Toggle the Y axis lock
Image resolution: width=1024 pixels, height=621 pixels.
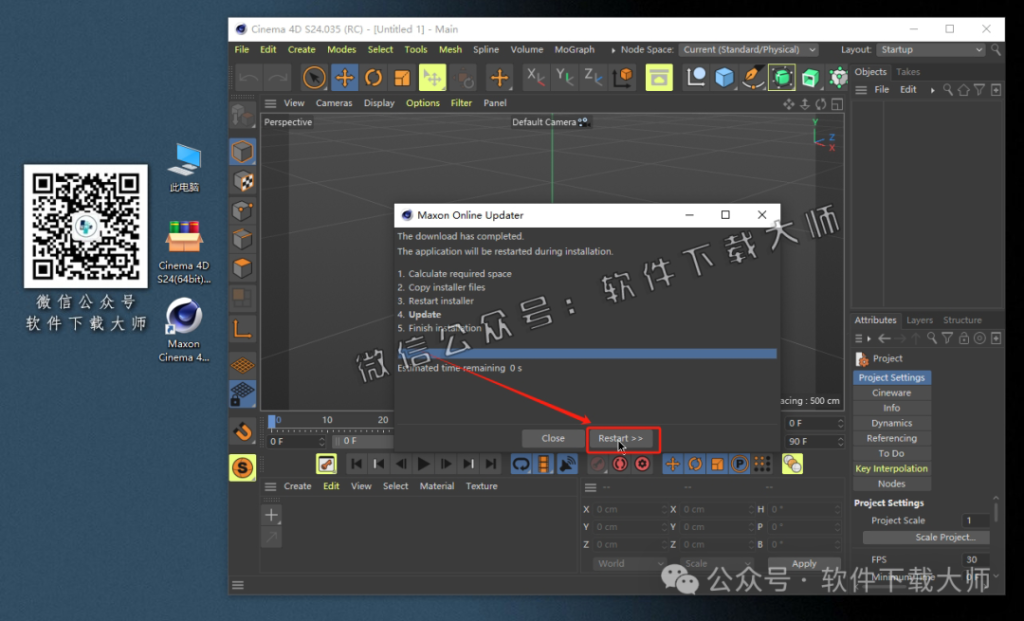pos(563,77)
